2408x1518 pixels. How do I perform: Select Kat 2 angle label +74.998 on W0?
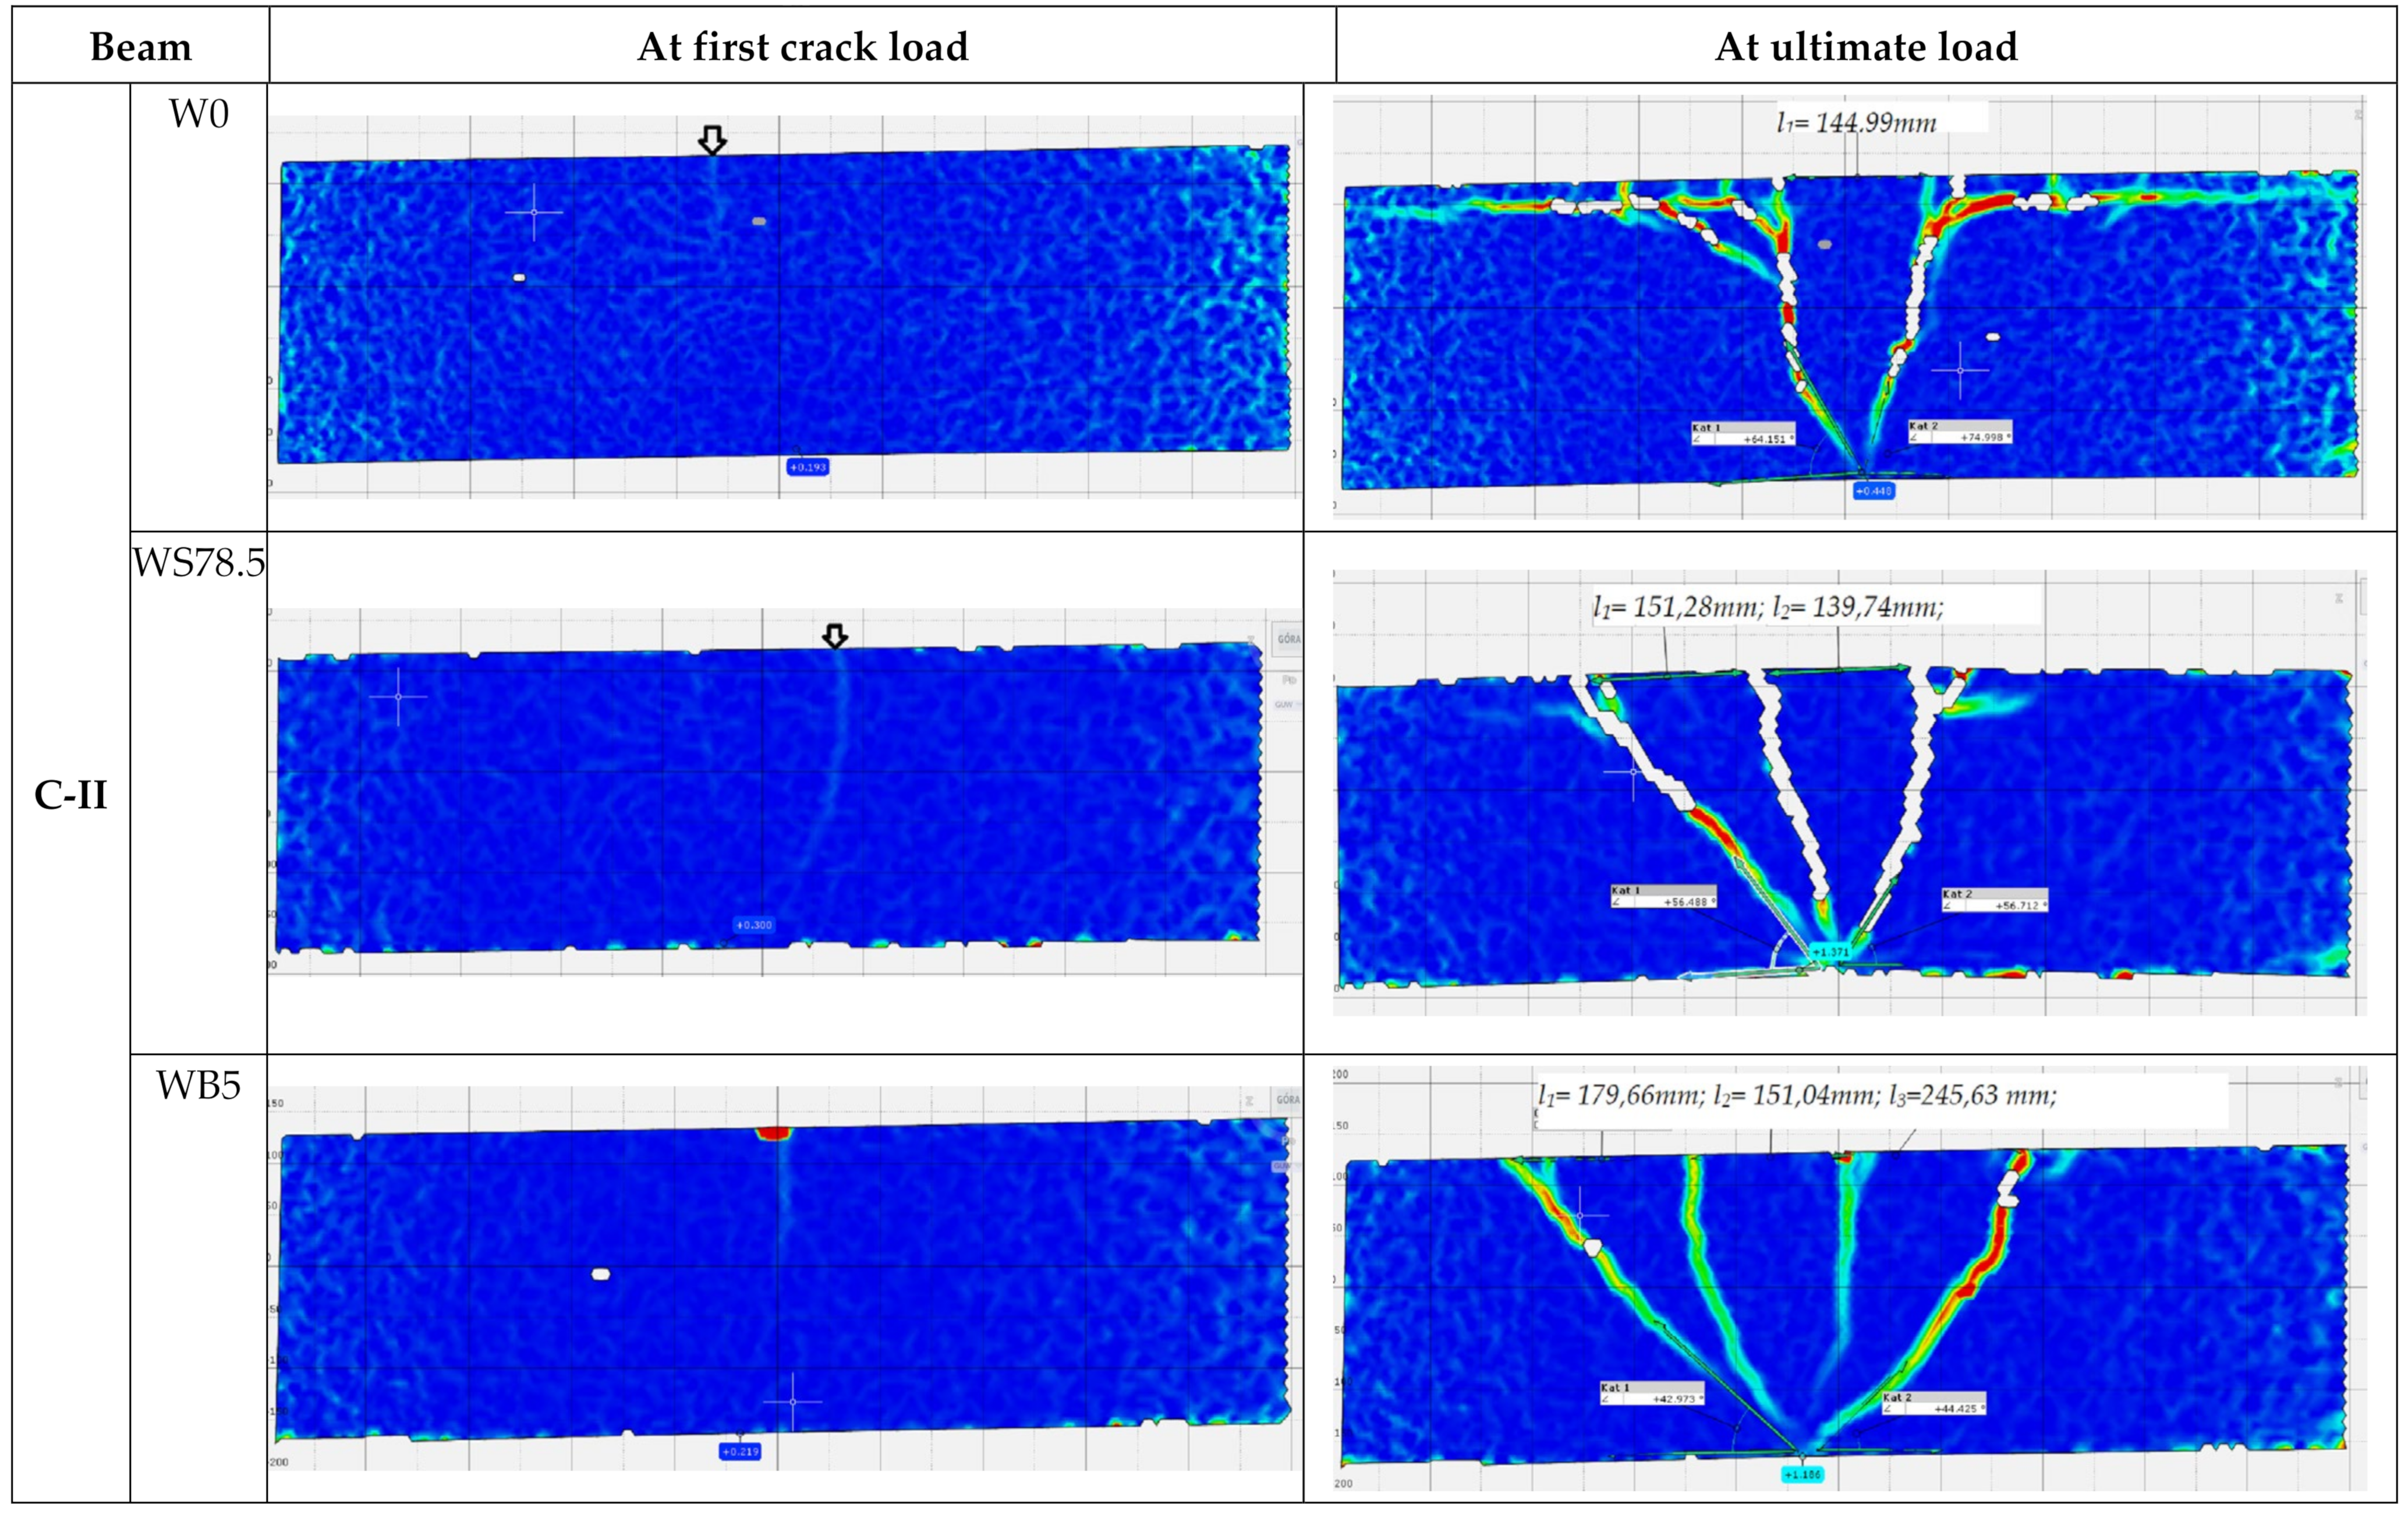point(1959,432)
